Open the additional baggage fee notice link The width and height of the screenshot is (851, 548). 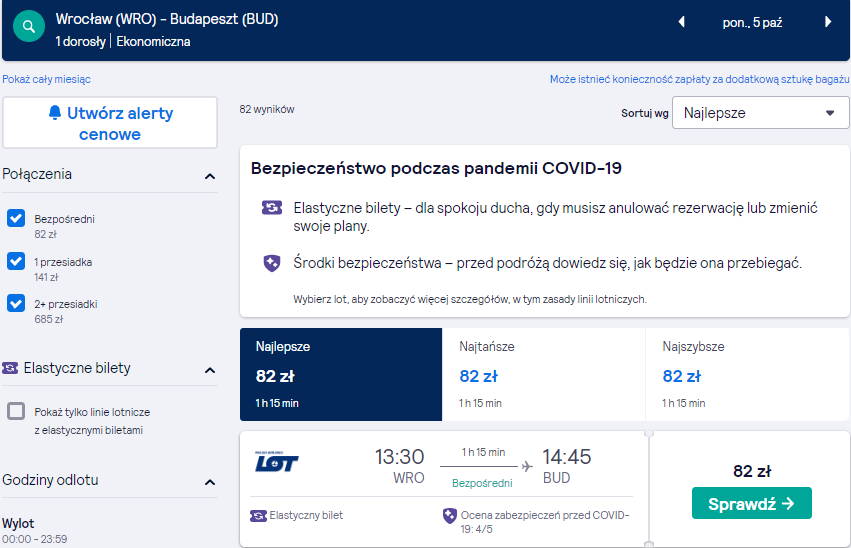click(700, 79)
